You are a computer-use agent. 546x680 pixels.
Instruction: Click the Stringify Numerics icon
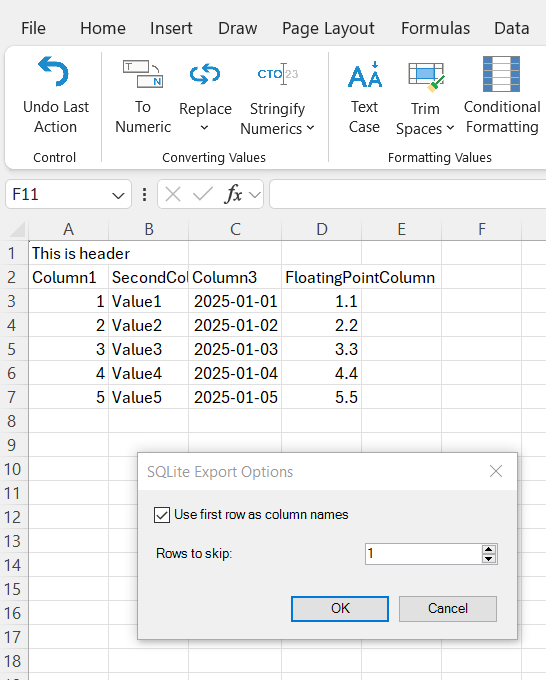(278, 74)
